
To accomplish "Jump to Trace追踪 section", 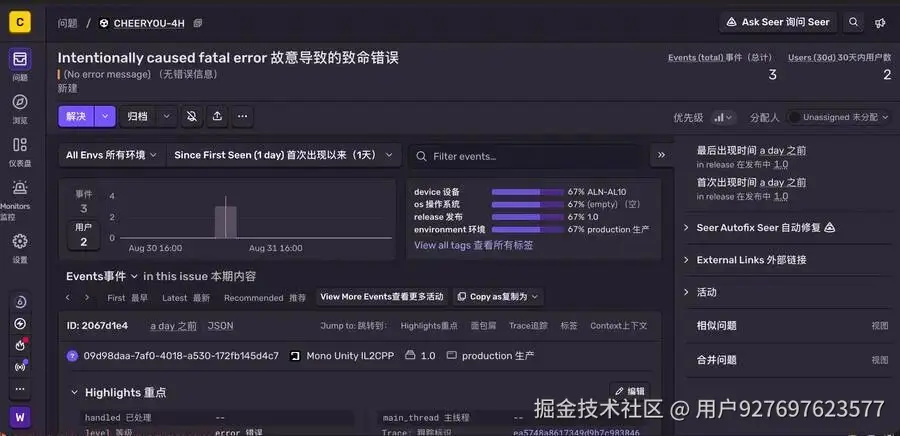I will (x=529, y=326).
